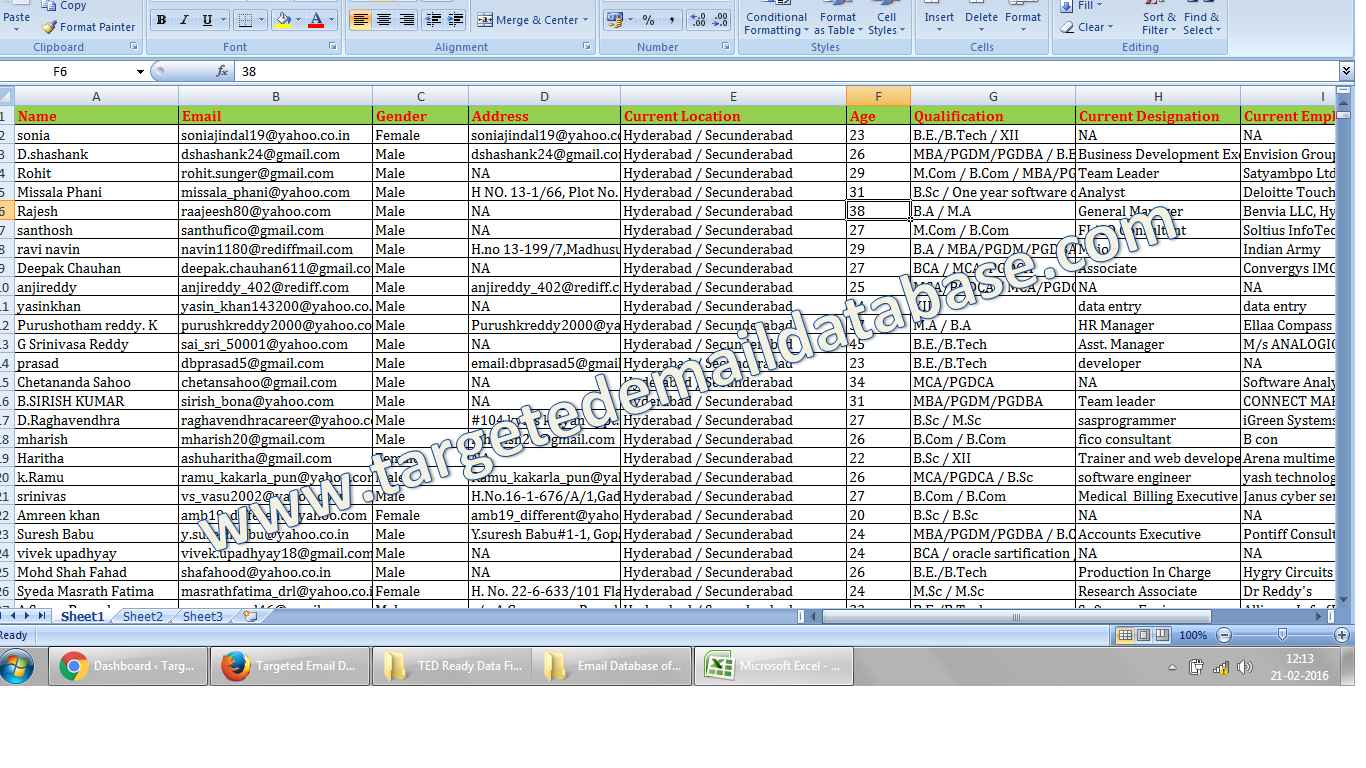Viewport: 1366px width, 768px height.
Task: Open the Font group dialog launcher
Action: coord(335,46)
